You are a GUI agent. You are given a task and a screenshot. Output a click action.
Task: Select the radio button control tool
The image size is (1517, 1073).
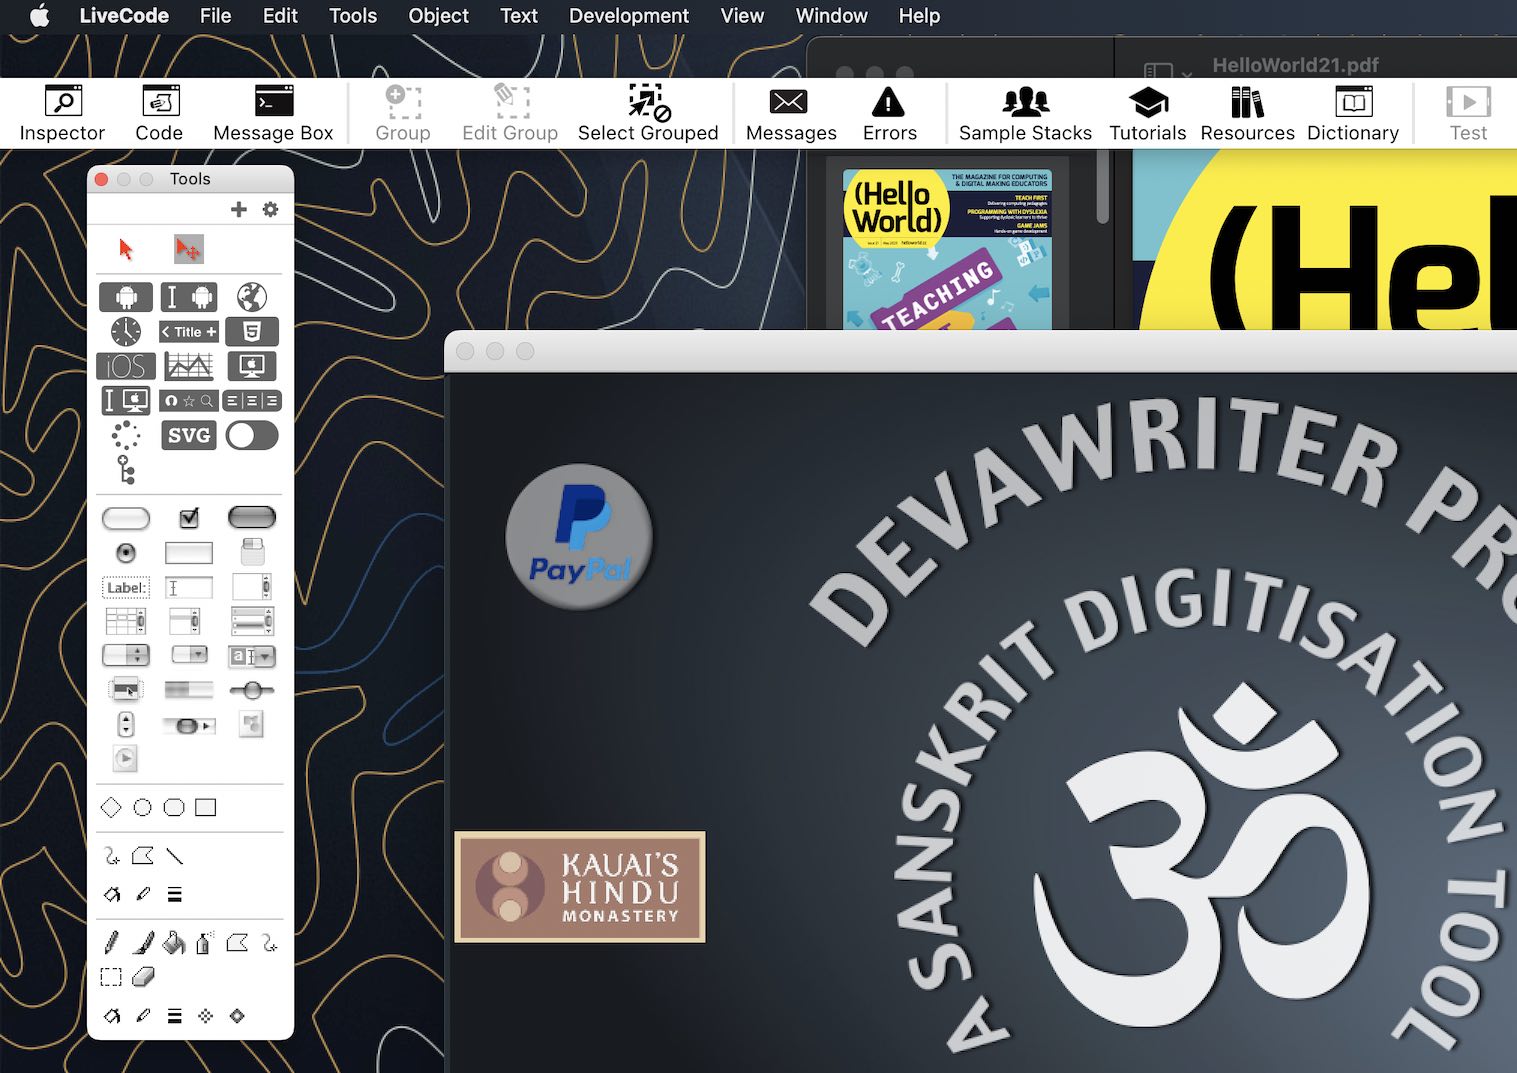tap(126, 553)
